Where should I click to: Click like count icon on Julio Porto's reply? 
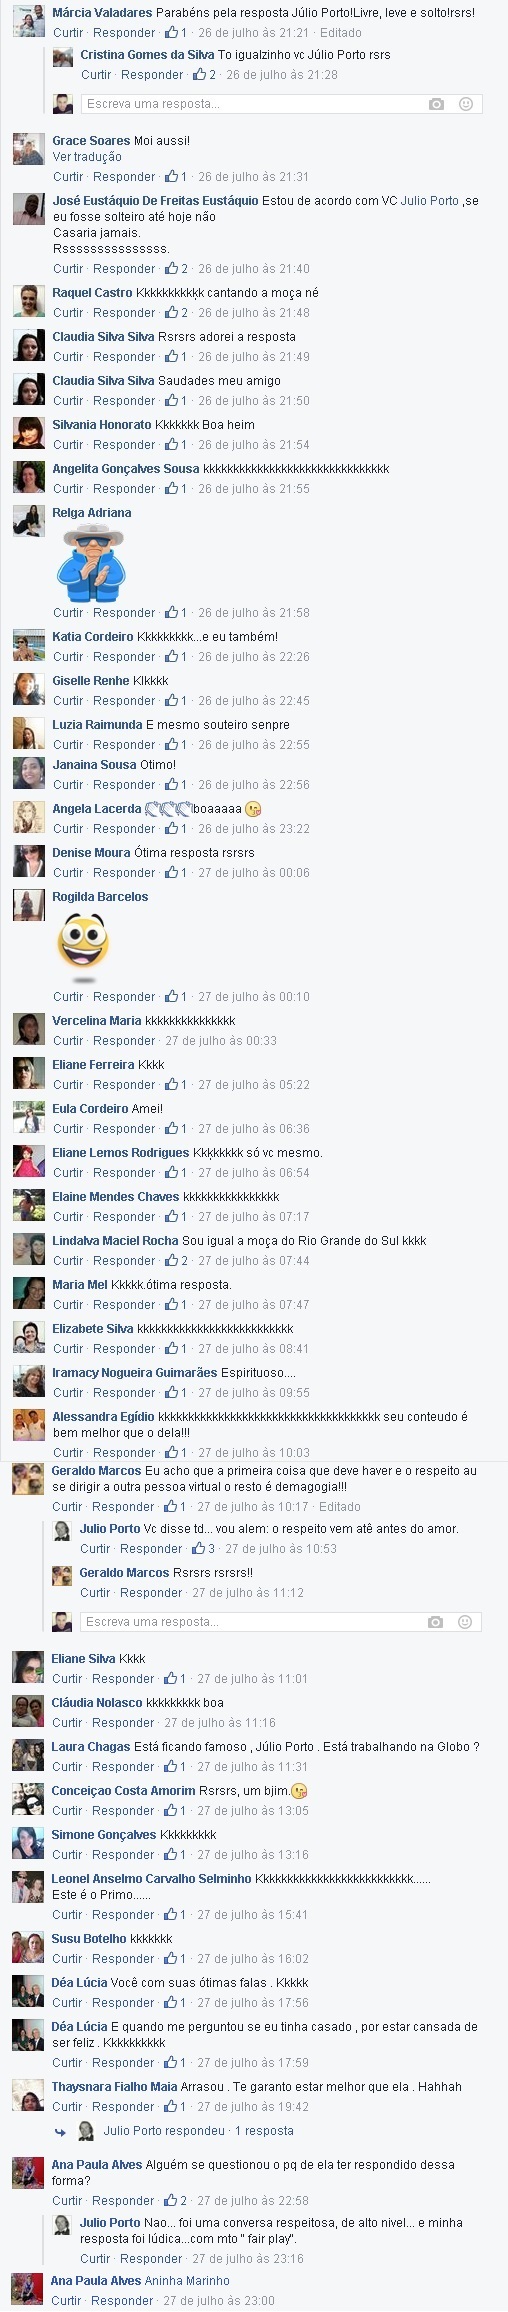(199, 1549)
